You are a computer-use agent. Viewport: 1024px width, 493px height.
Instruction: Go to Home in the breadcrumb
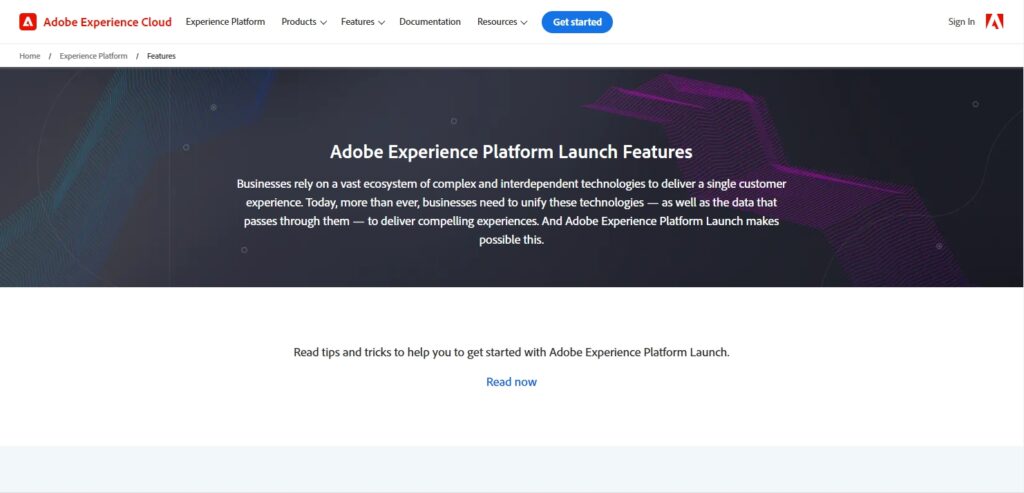pyautogui.click(x=30, y=56)
